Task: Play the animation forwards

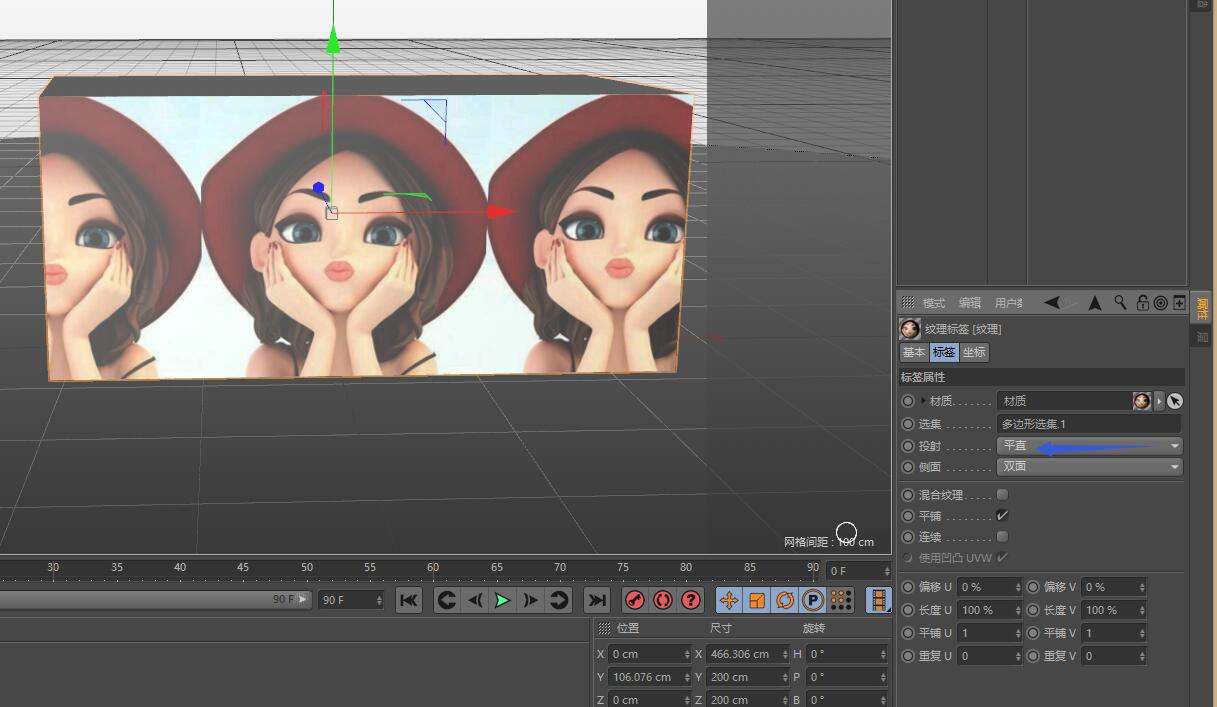Action: coord(502,600)
